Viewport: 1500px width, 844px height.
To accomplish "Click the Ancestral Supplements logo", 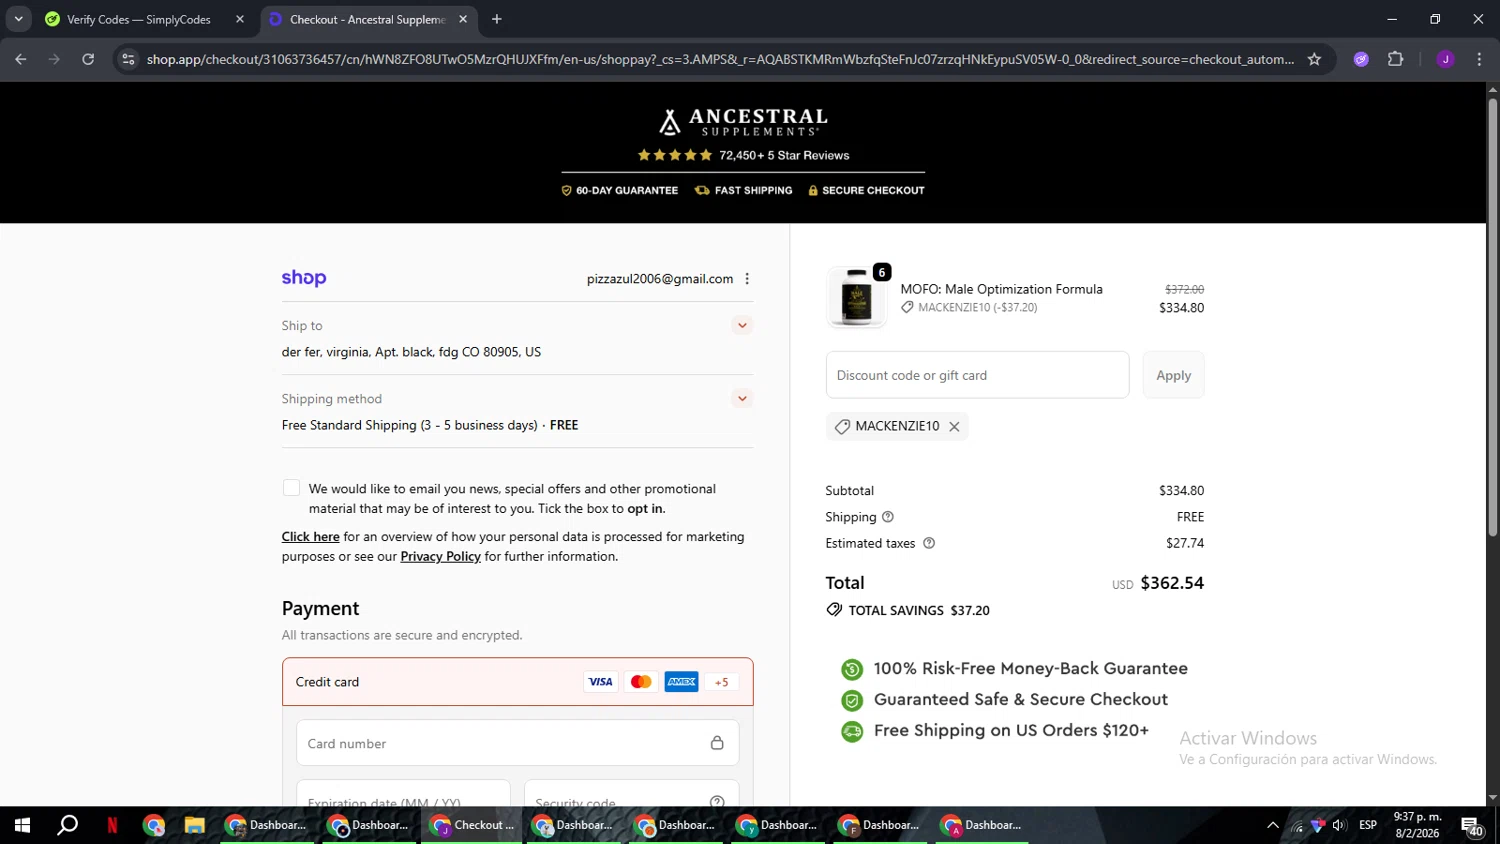I will [x=743, y=122].
